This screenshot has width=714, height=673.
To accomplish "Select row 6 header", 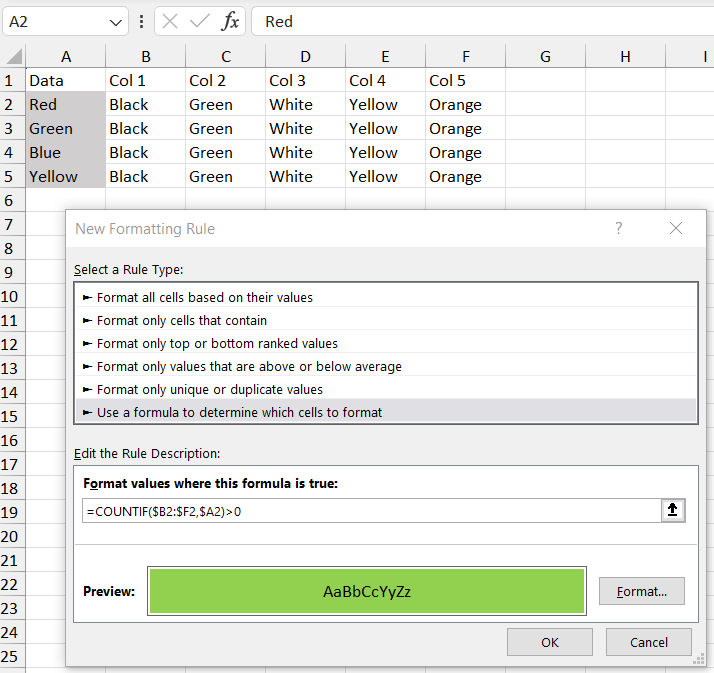I will coord(13,200).
